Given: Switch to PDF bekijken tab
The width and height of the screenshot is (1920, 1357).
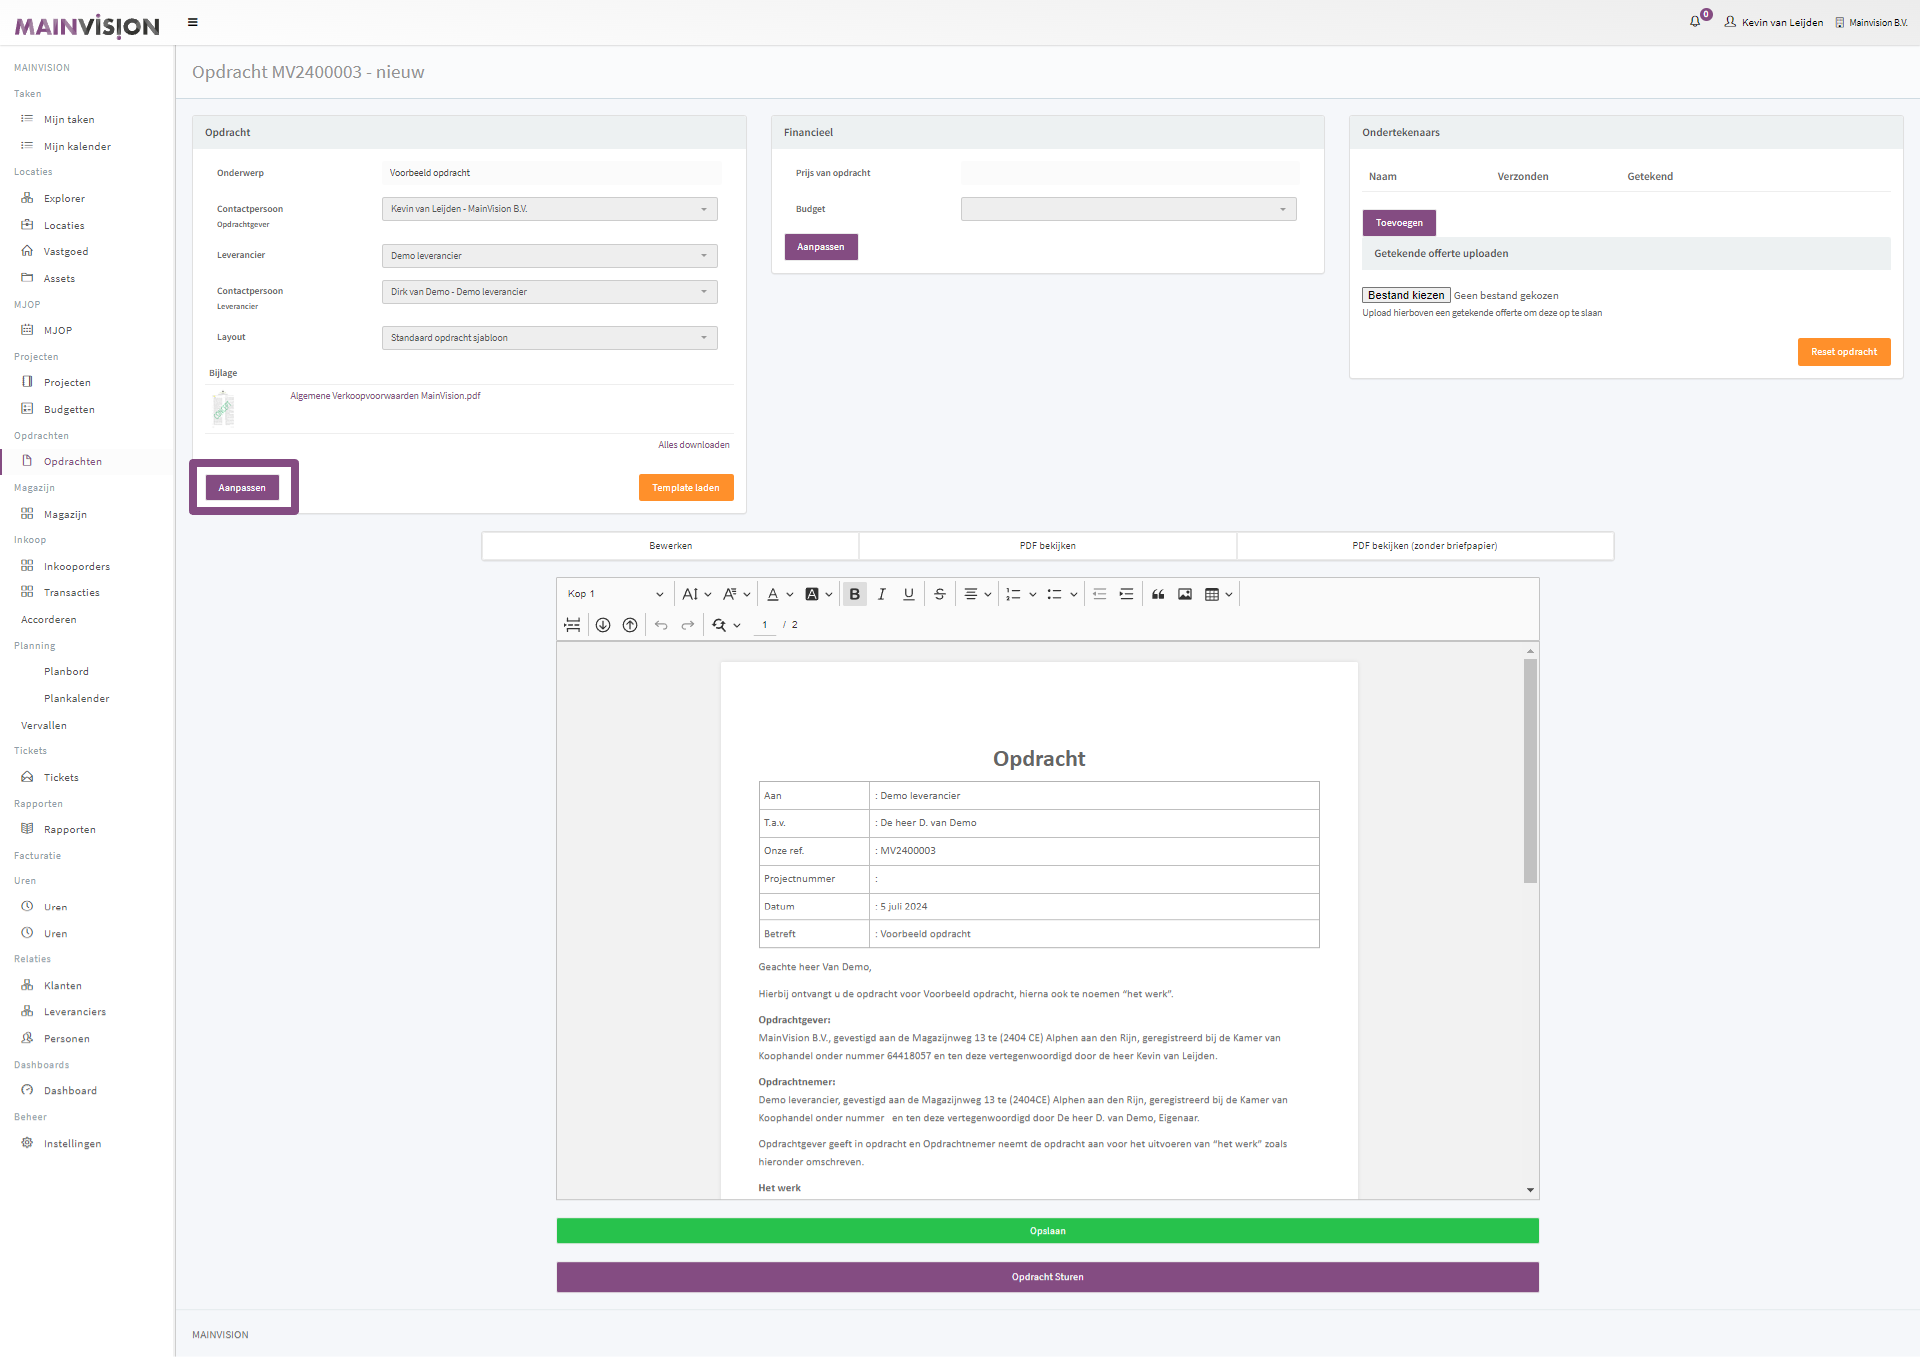Looking at the screenshot, I should [1047, 546].
